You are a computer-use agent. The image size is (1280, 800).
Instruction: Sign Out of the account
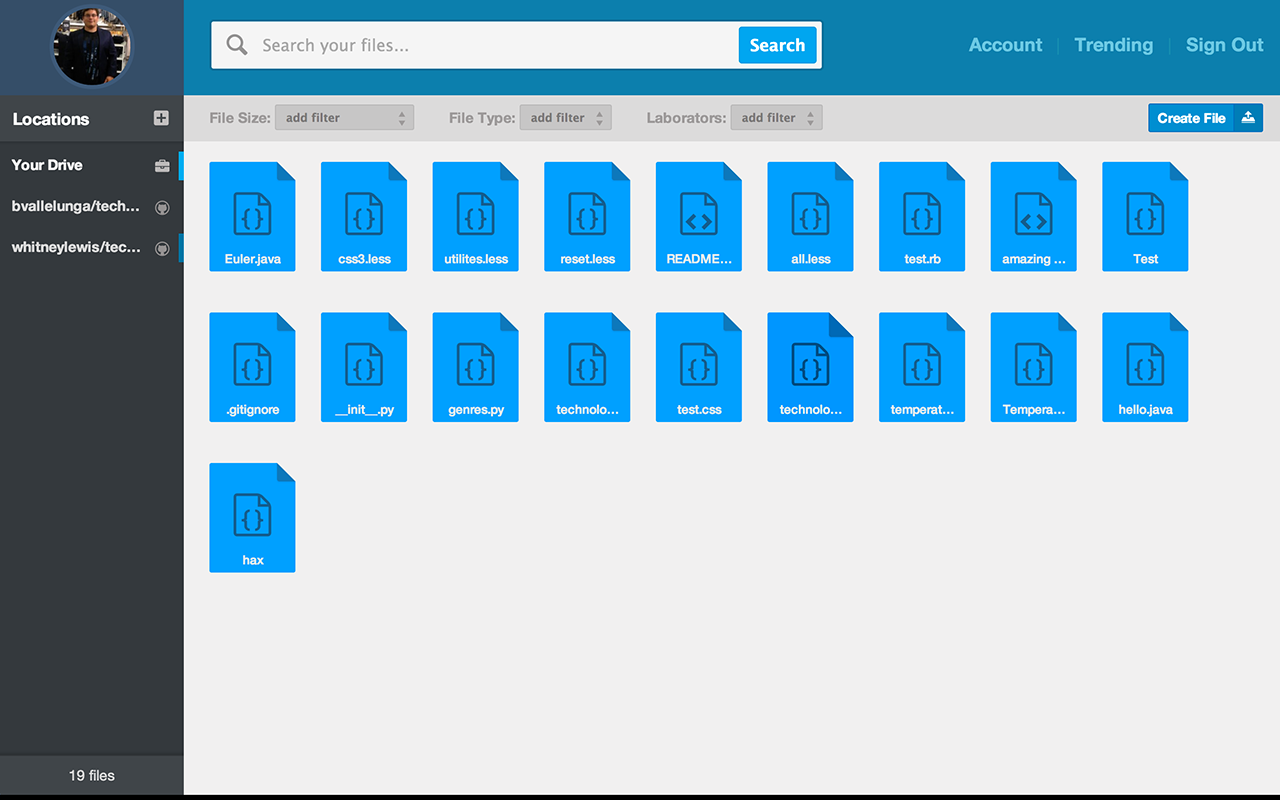1225,45
